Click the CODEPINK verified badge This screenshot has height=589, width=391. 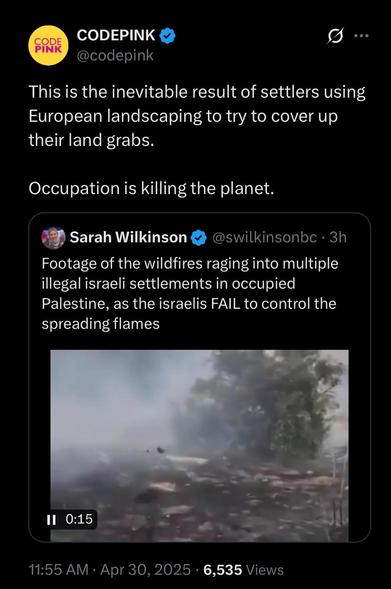click(x=168, y=36)
